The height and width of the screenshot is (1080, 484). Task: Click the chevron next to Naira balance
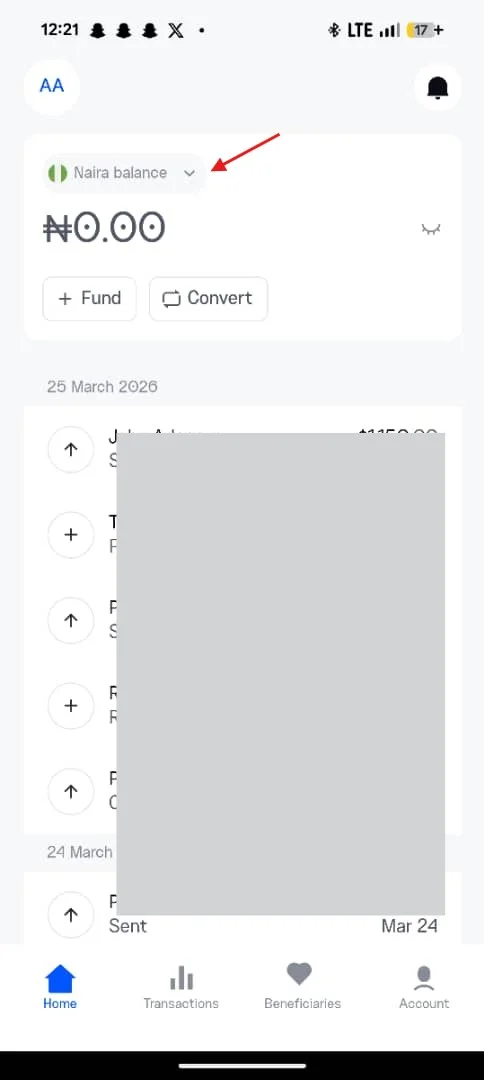(190, 174)
